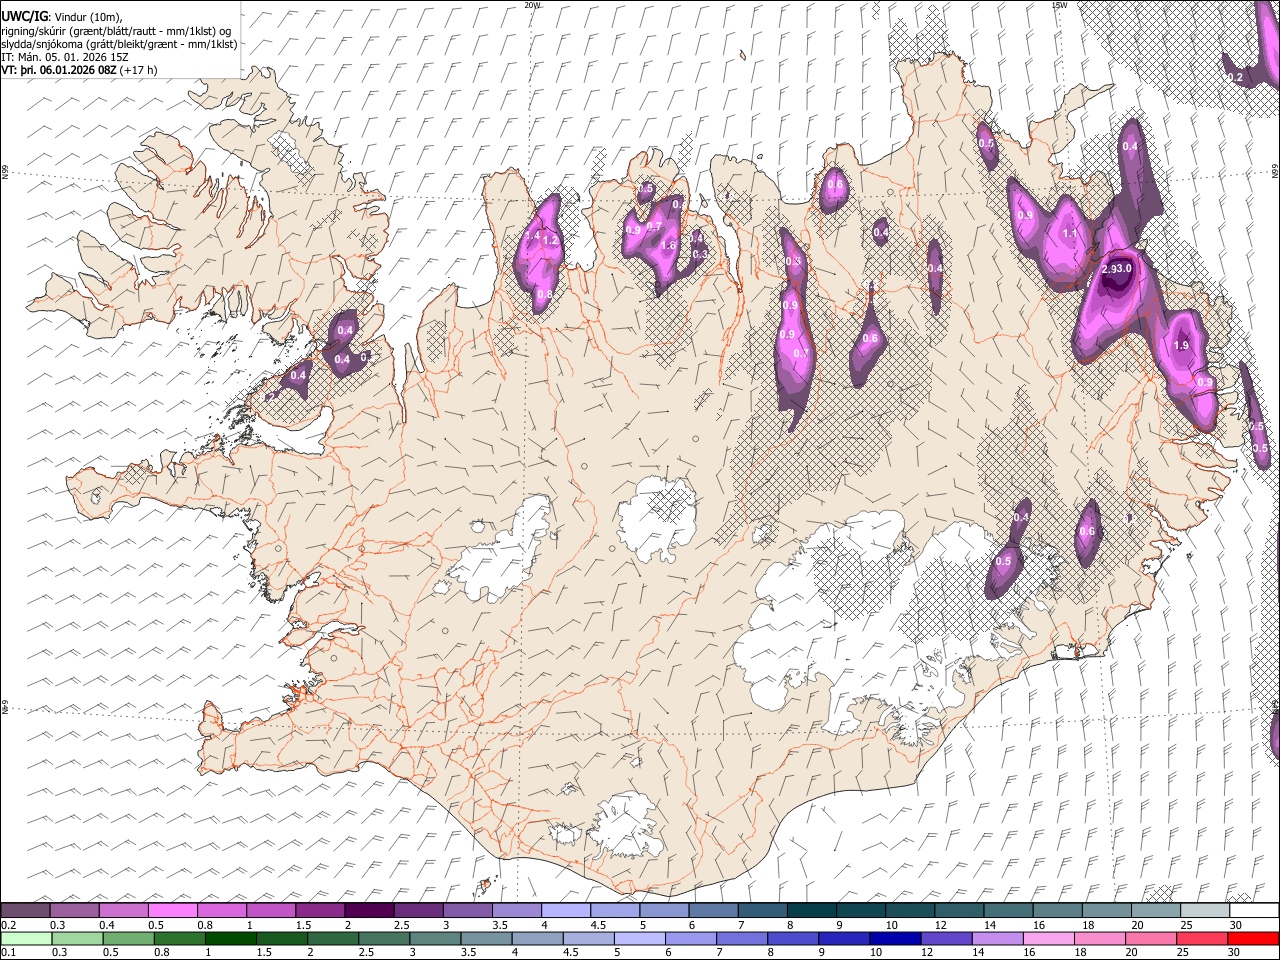Screen dimensions: 1280x960
Task: Click the 3.0 precipitation value in the east
Action: pyautogui.click(x=1123, y=269)
